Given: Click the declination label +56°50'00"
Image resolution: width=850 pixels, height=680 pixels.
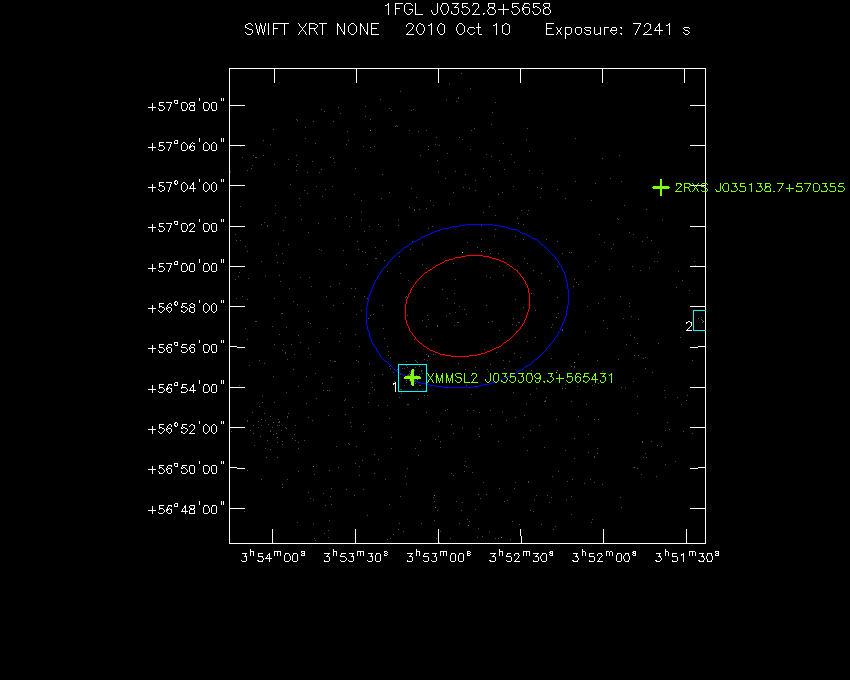Looking at the screenshot, I should 186,469.
